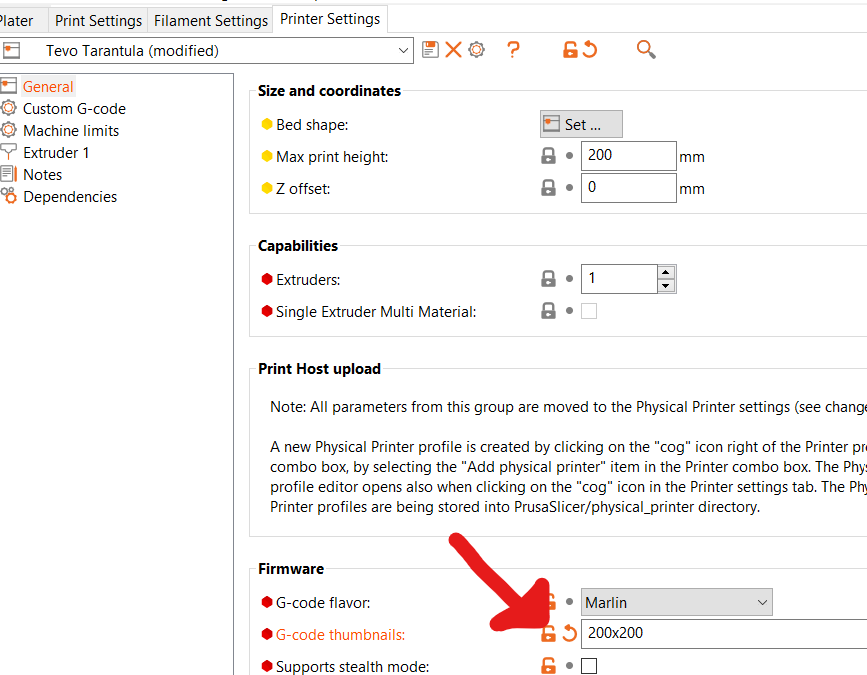Enable the Supports stealth mode checkbox
The height and width of the screenshot is (675, 867).
[x=589, y=666]
